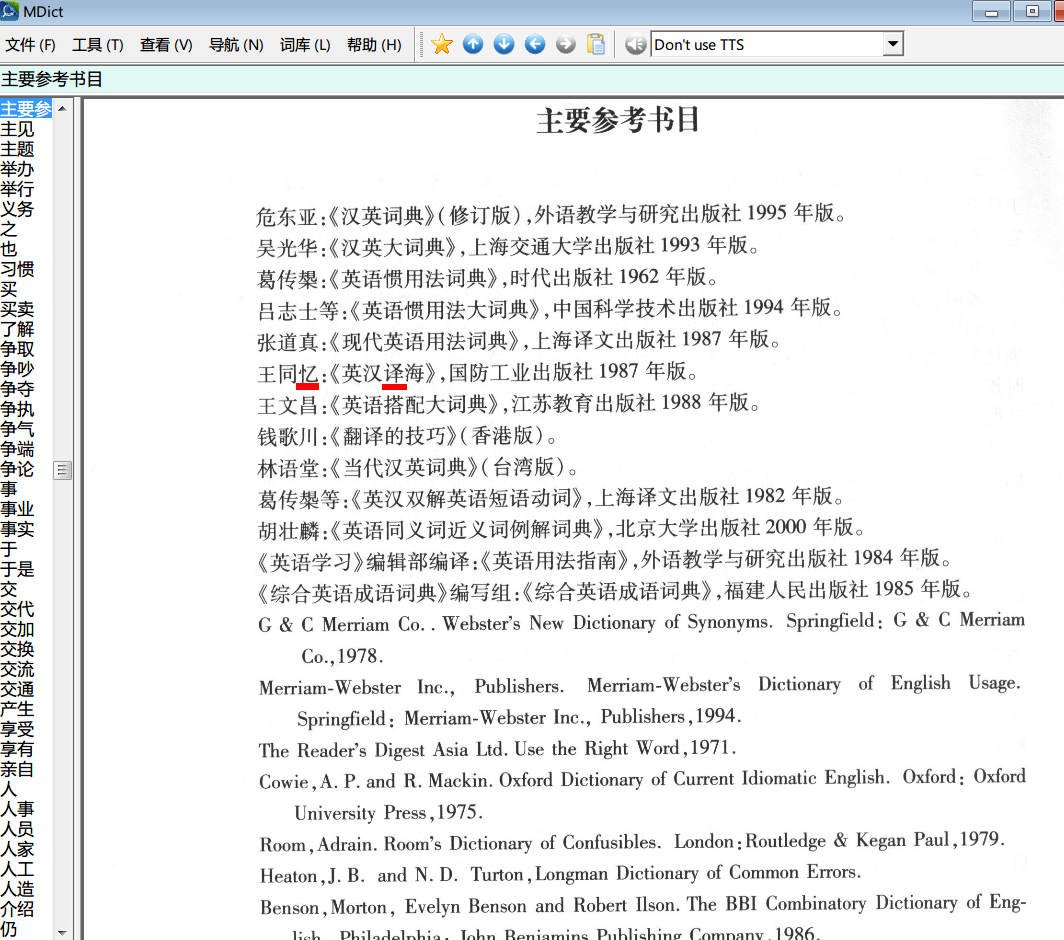The height and width of the screenshot is (940, 1064).
Task: Click the blue up arrow previous entry icon
Action: 473,45
